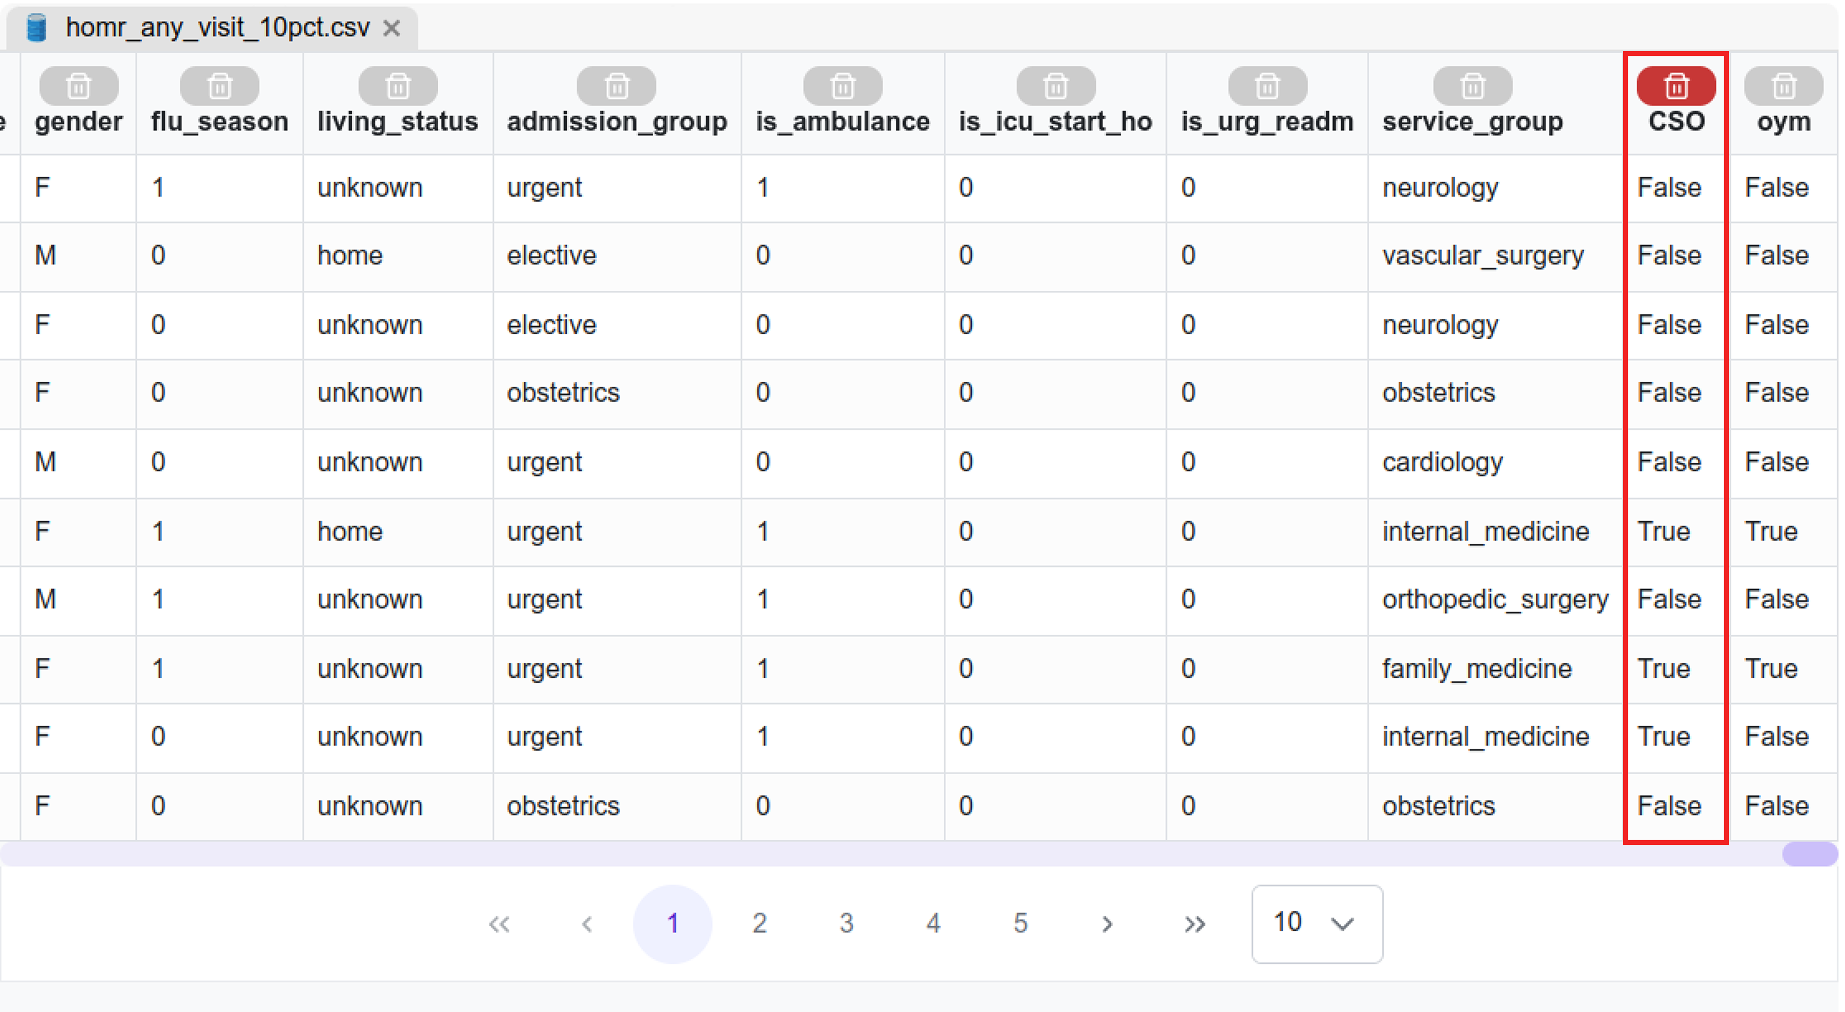Viewport: 1845px width, 1012px height.
Task: Delete the gender column via trash icon
Action: tap(78, 87)
